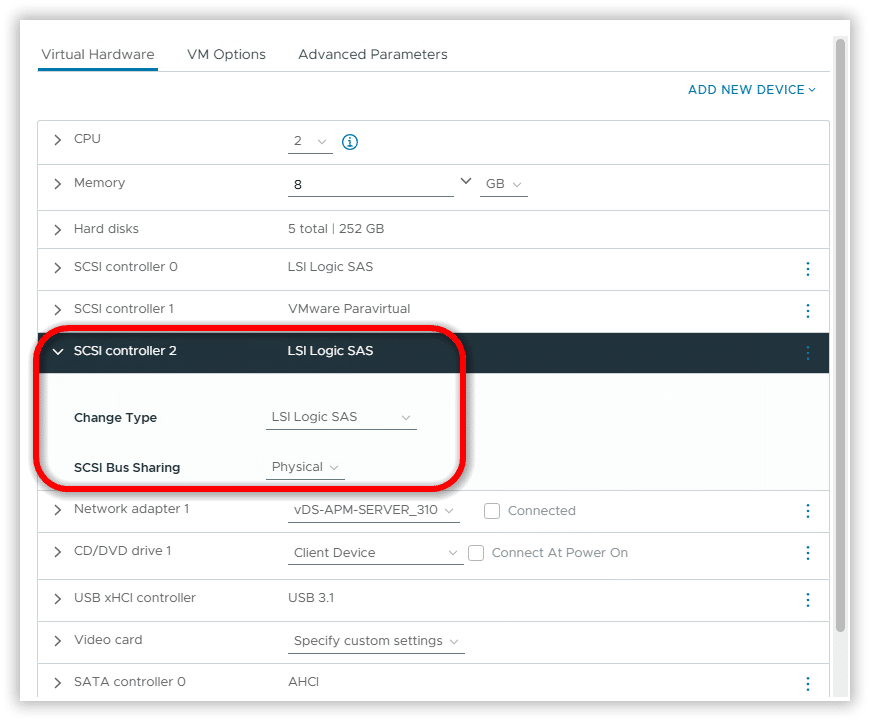This screenshot has height=721, width=870.
Task: Collapse the SCSI controller 2 section
Action: tap(58, 351)
